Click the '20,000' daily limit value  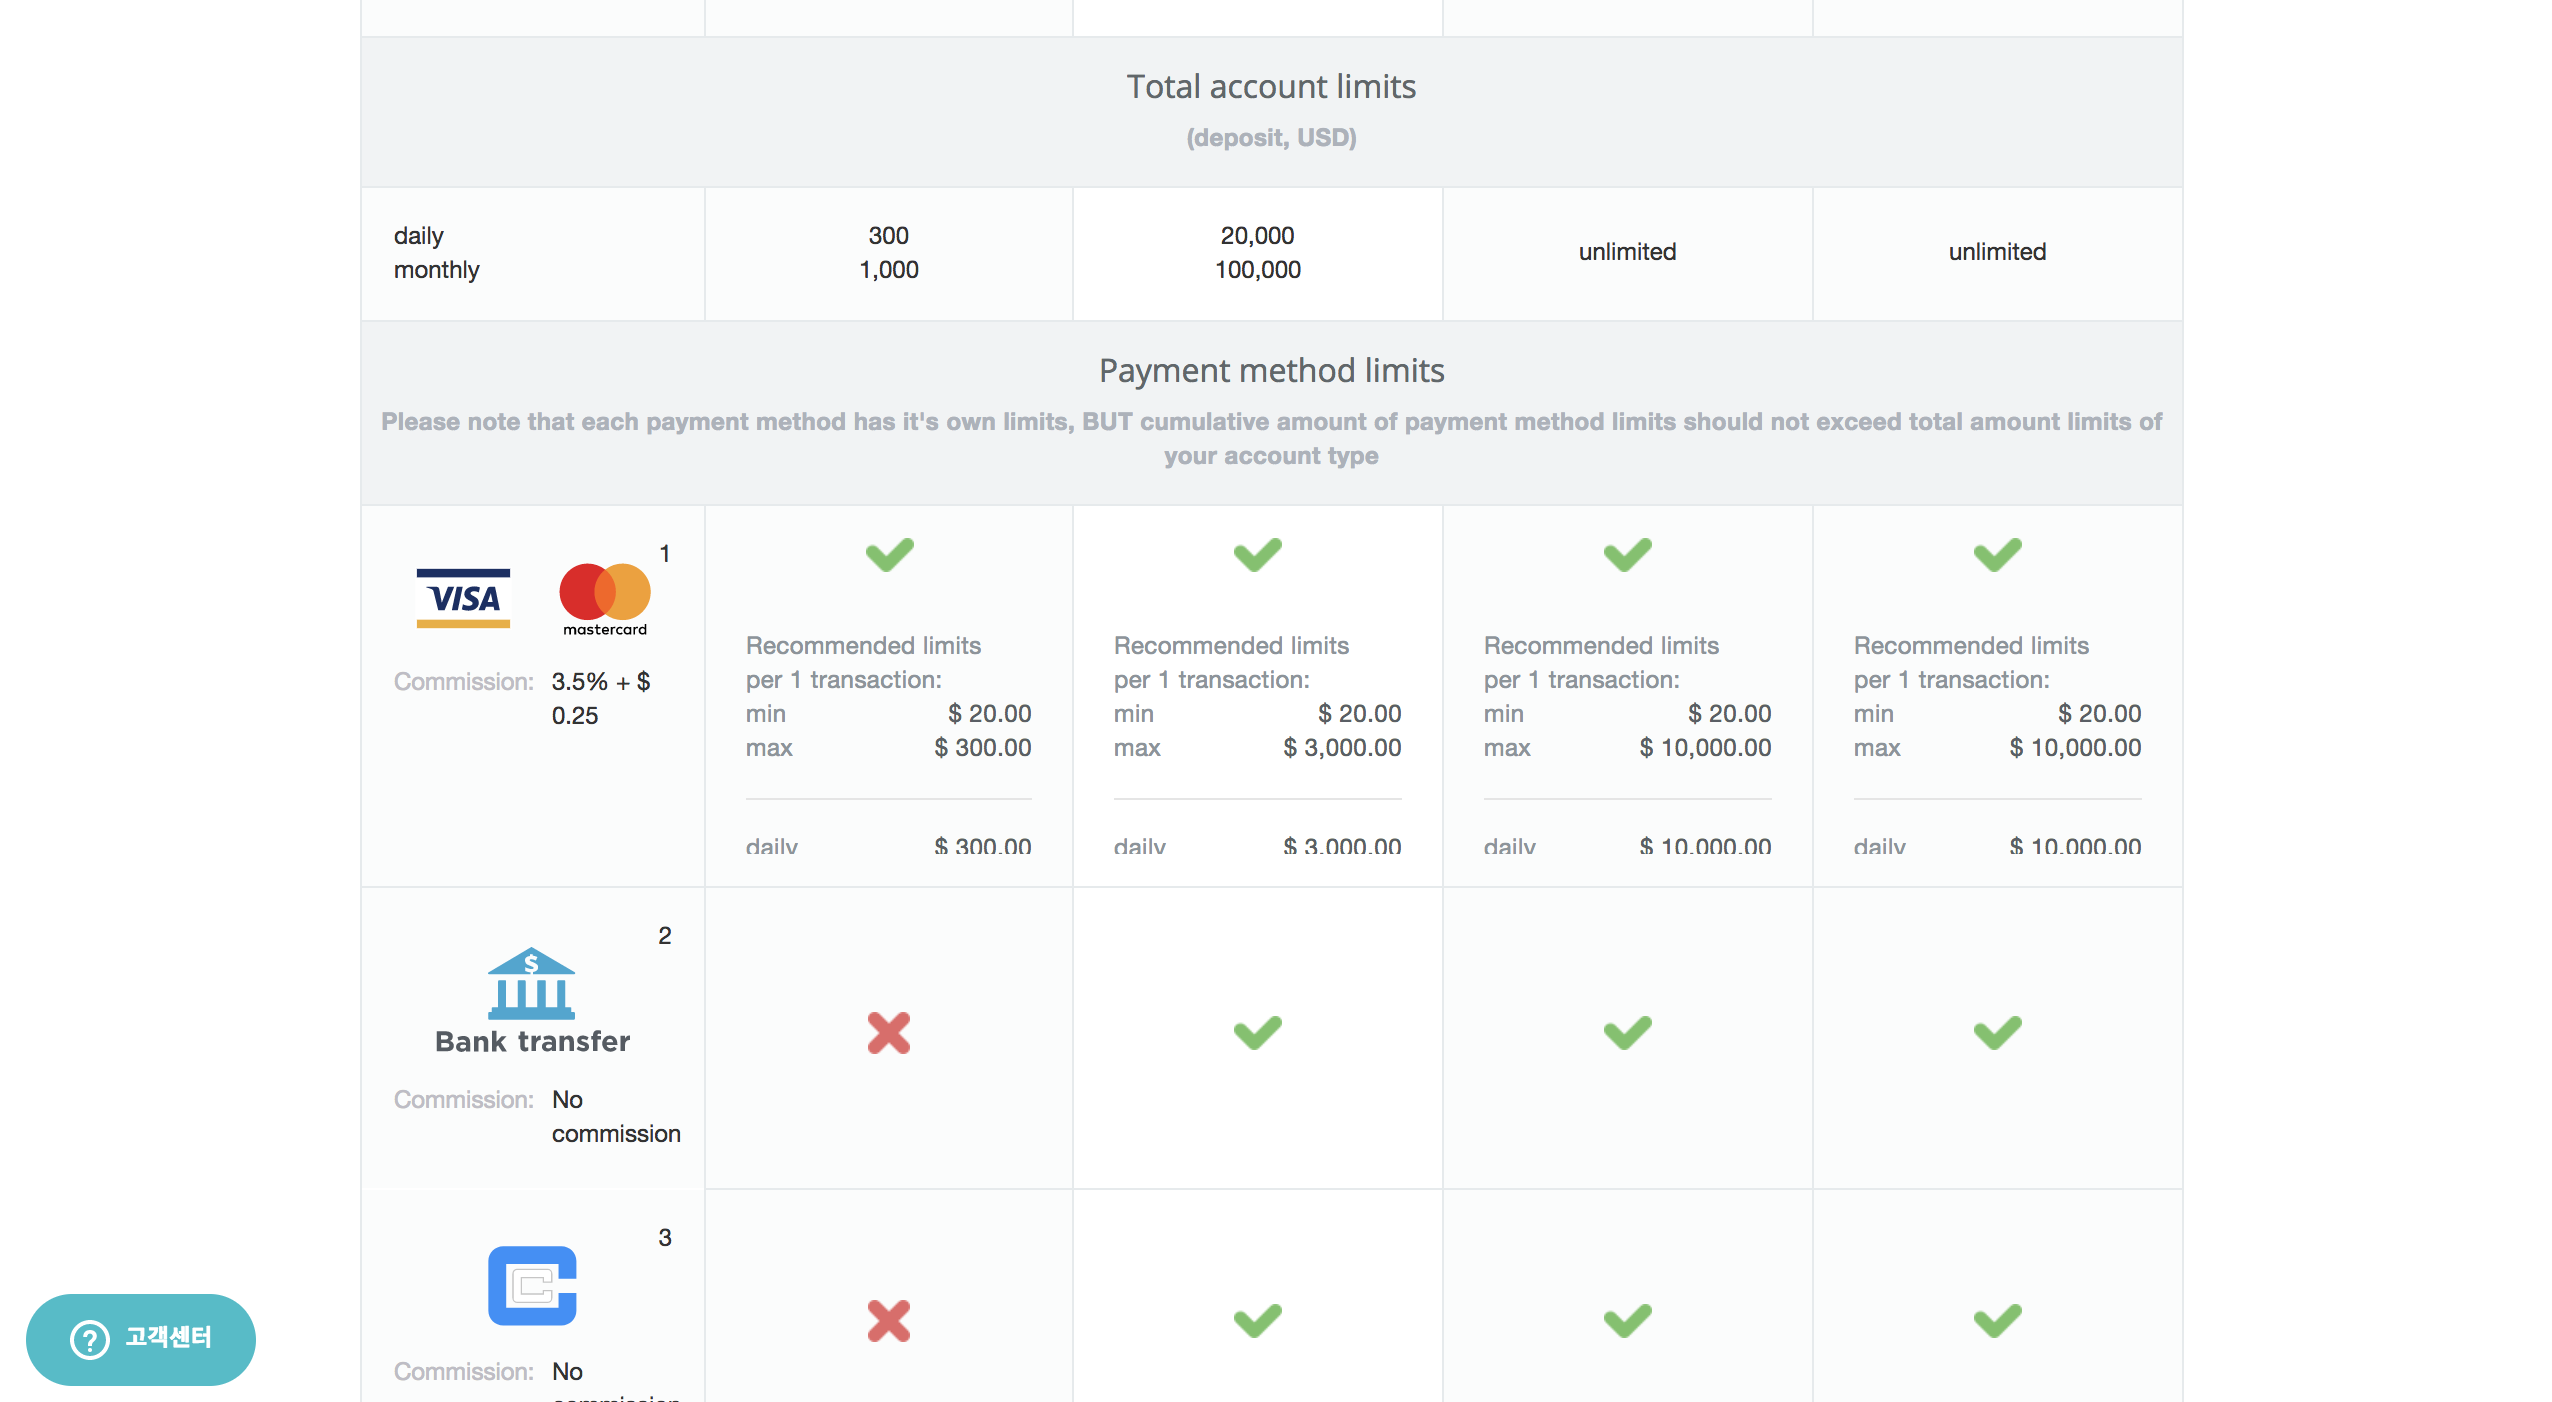click(1257, 236)
